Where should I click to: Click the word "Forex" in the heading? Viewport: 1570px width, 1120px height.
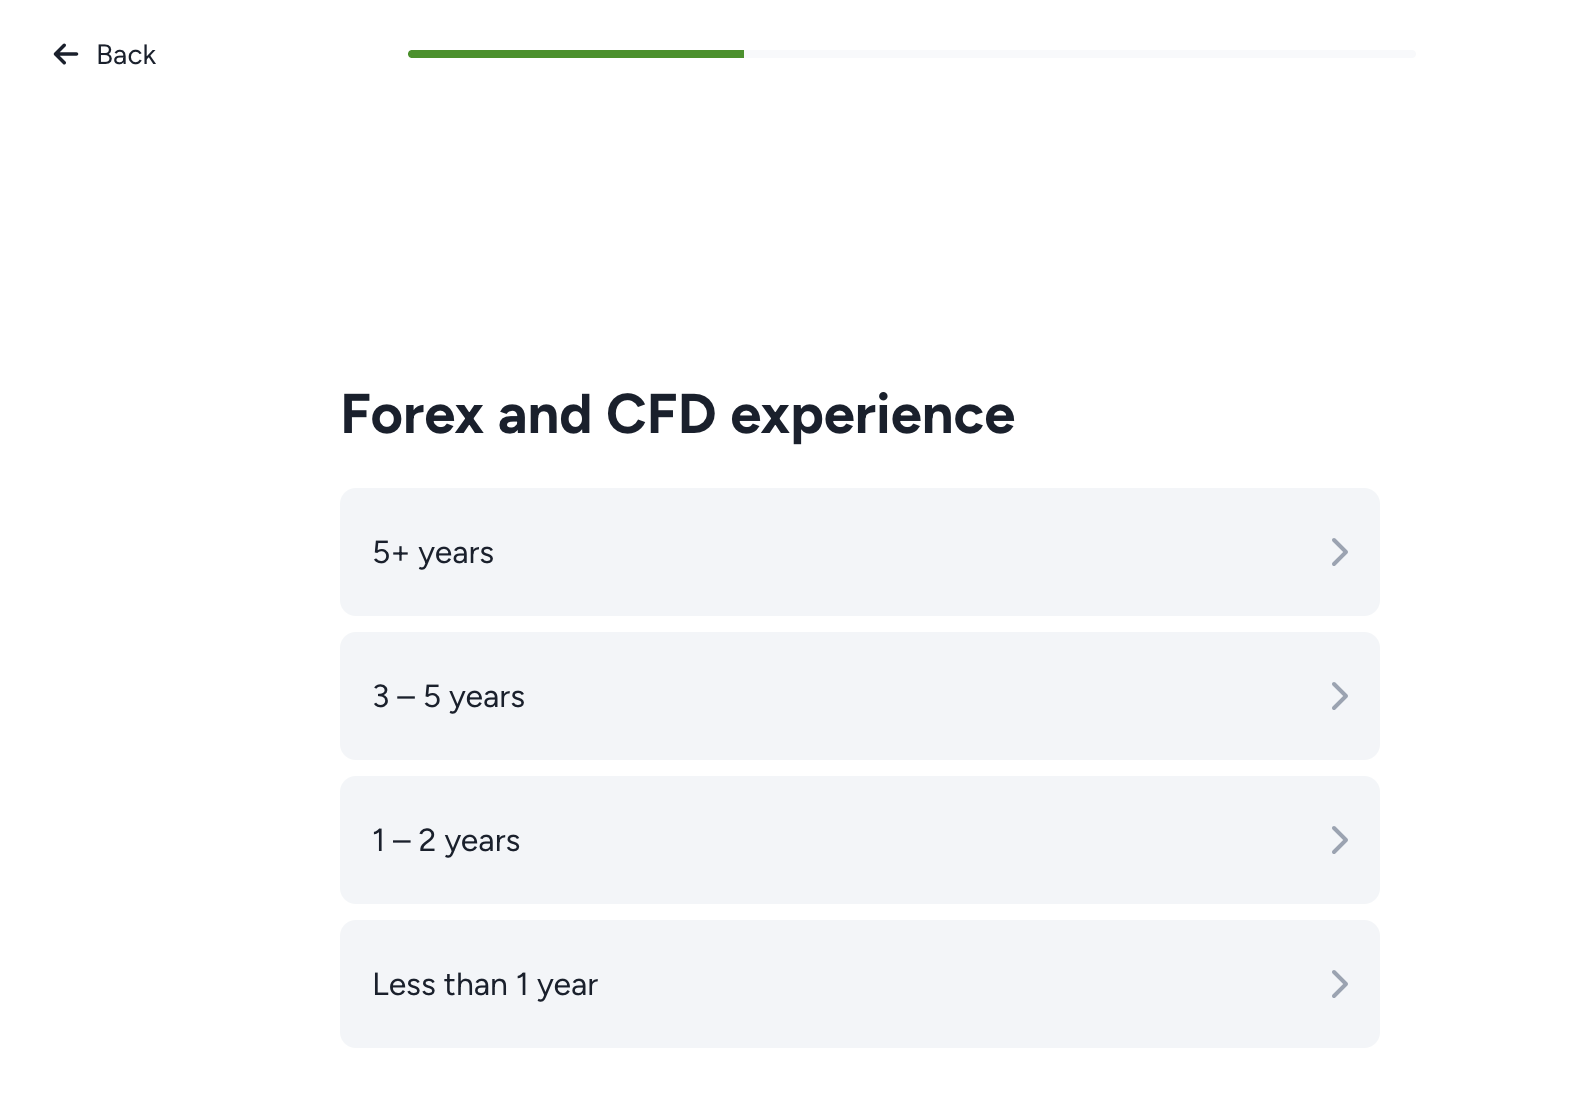(413, 414)
